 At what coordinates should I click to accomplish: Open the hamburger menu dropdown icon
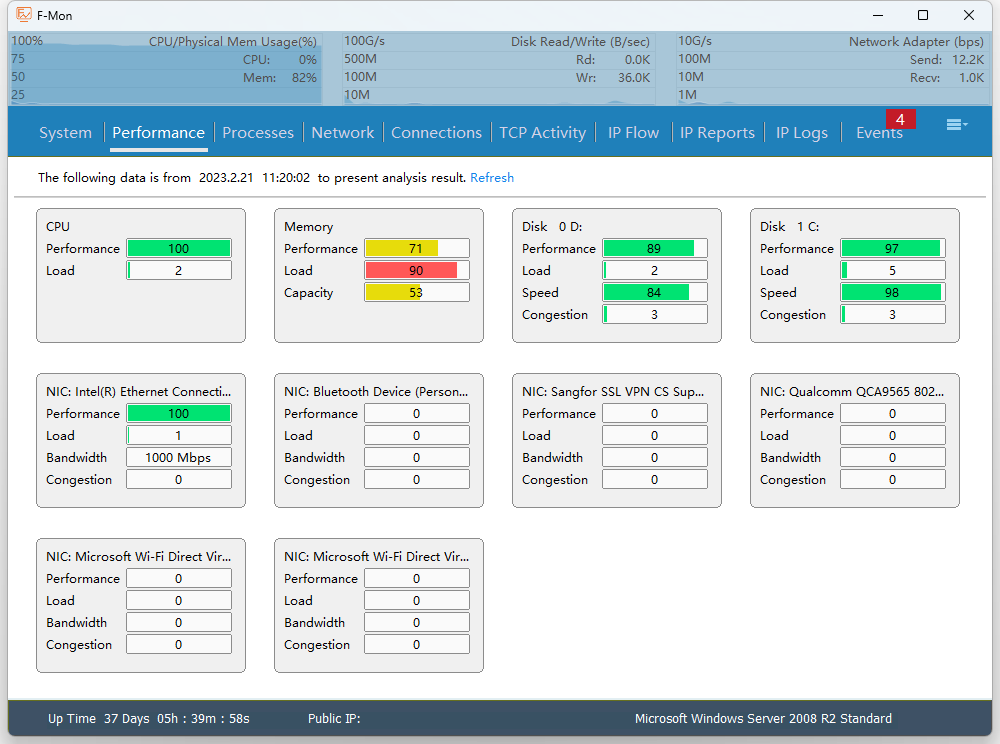pyautogui.click(x=956, y=125)
